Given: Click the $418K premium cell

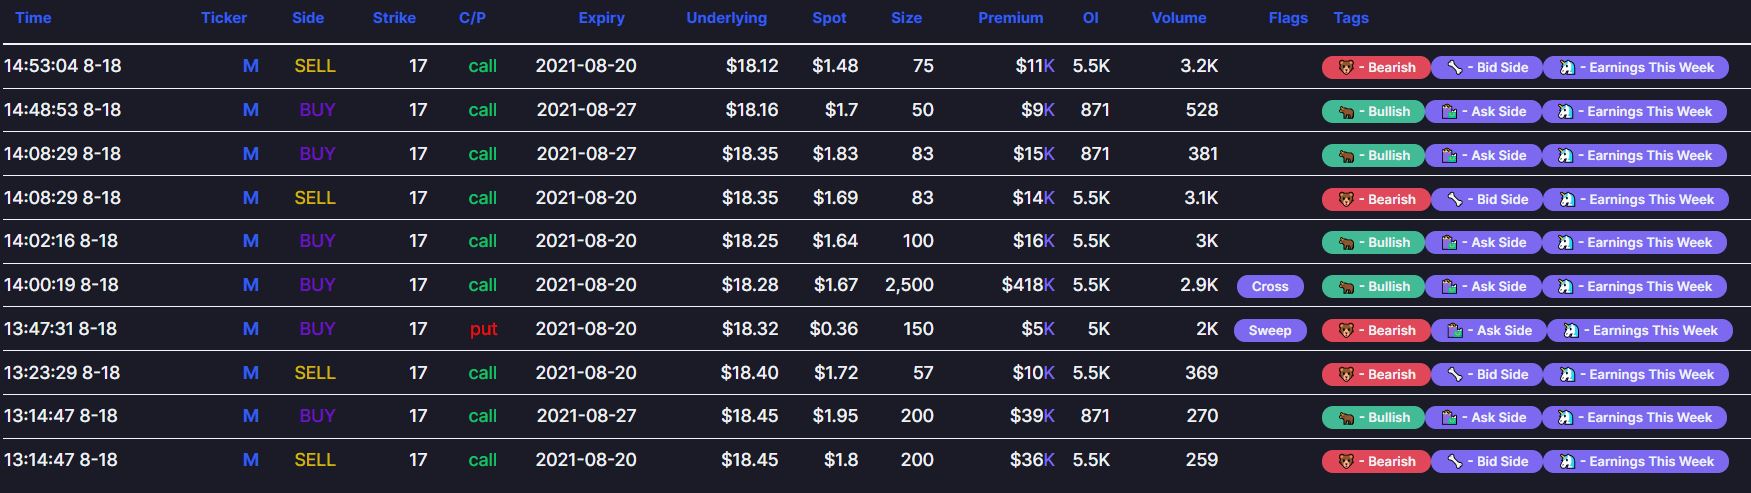Looking at the screenshot, I should tap(1027, 285).
